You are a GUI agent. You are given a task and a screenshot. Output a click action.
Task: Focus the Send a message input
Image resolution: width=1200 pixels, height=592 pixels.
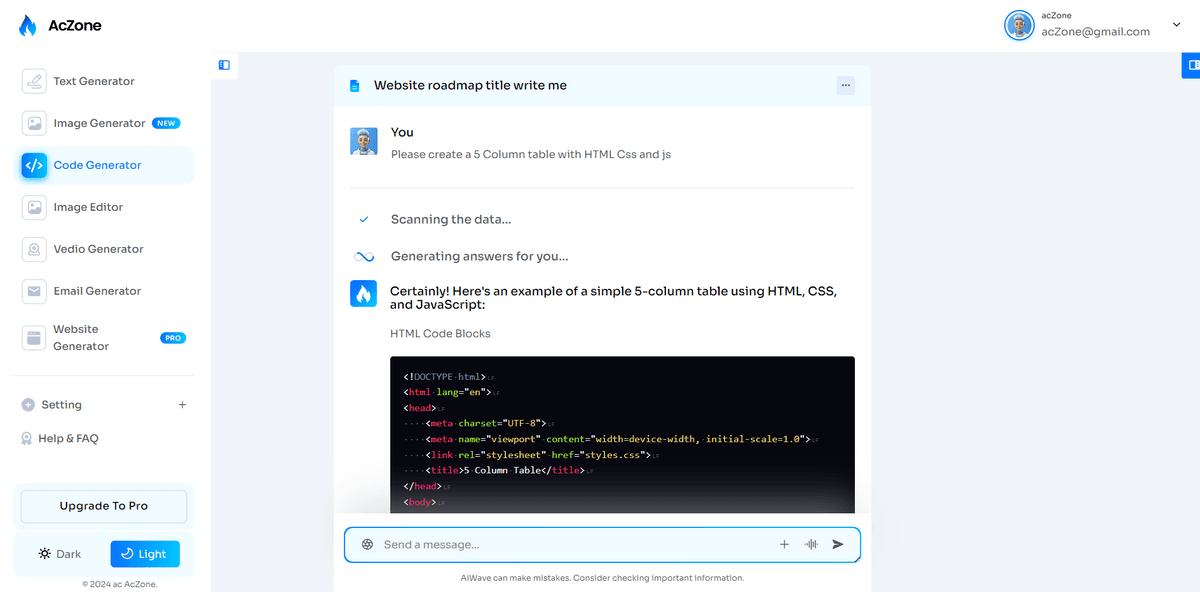575,544
